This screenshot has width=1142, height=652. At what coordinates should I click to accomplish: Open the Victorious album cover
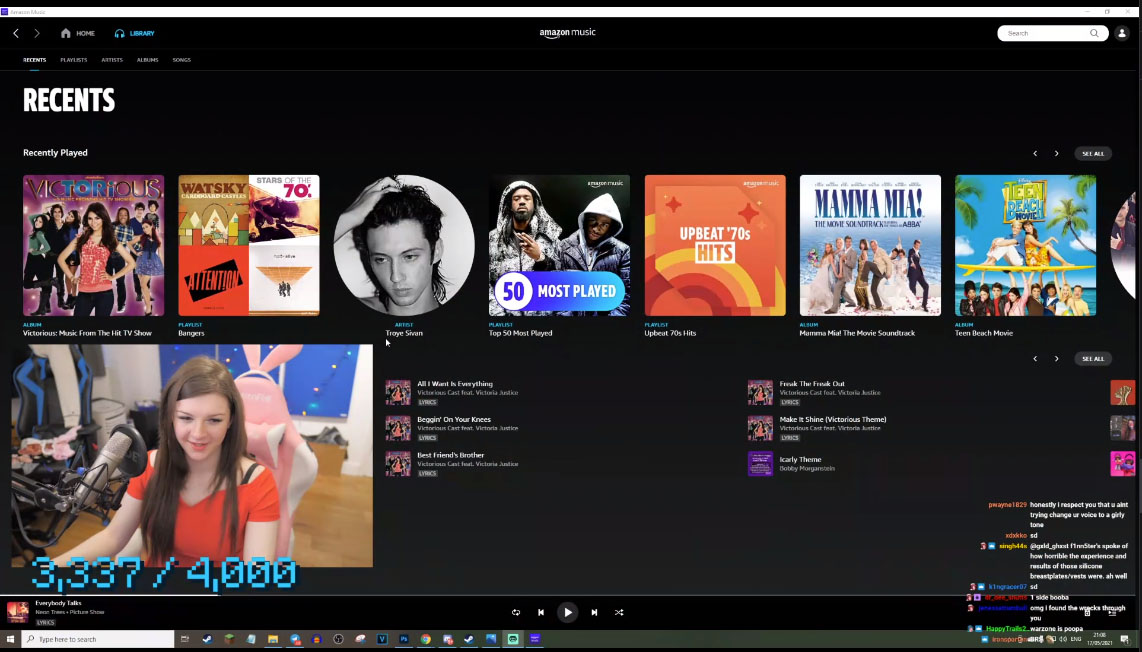click(x=93, y=246)
